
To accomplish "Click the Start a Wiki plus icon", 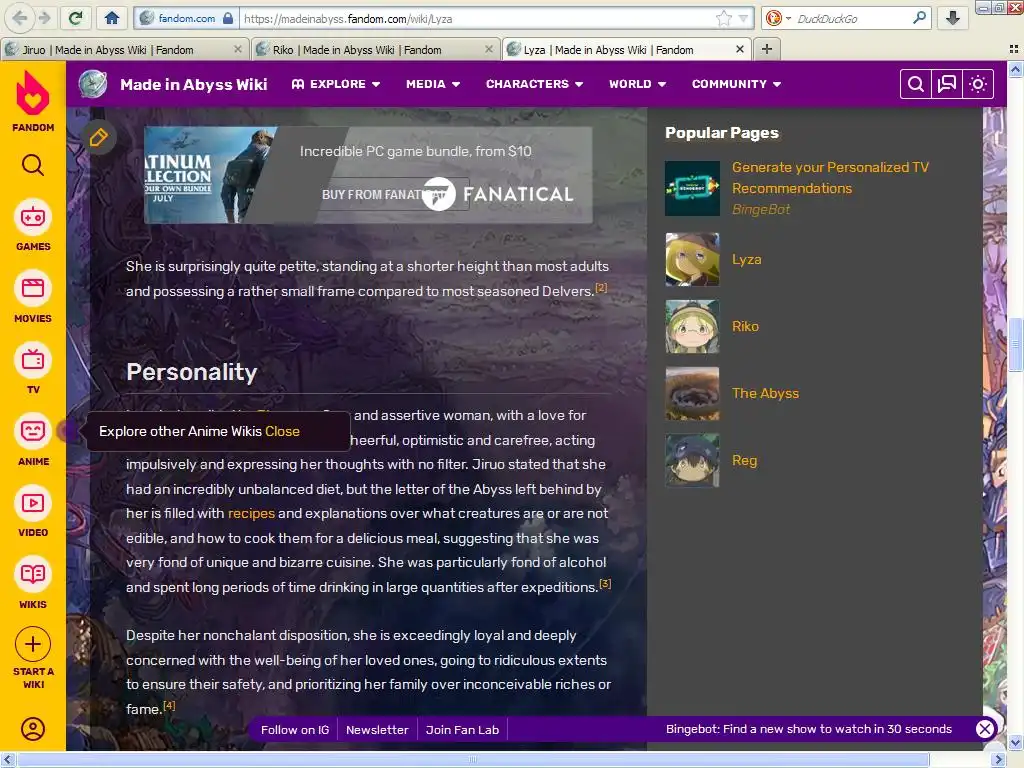I will [33, 645].
